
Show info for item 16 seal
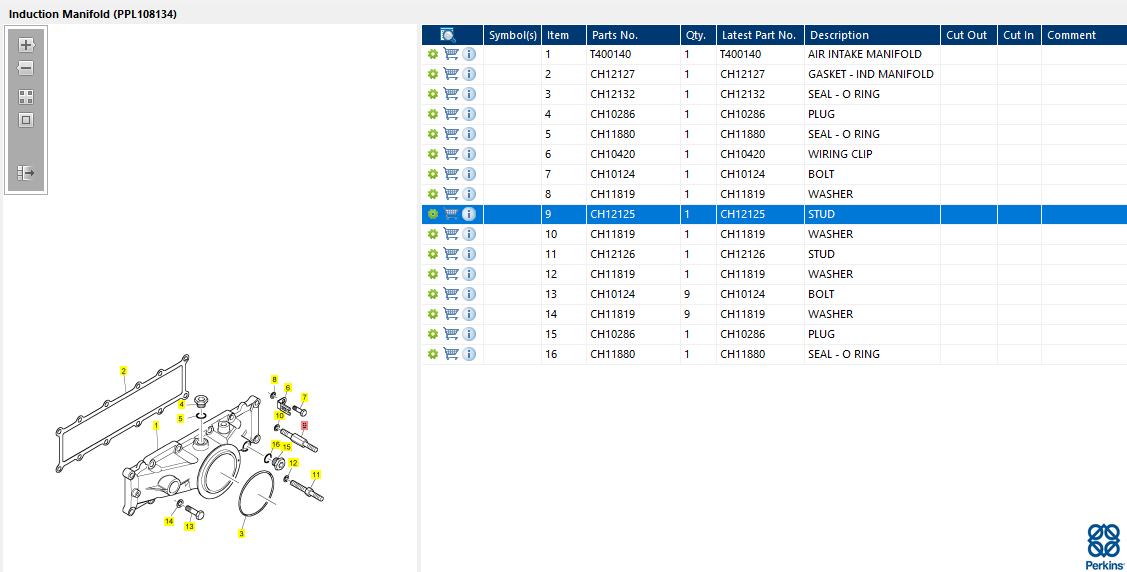469,354
